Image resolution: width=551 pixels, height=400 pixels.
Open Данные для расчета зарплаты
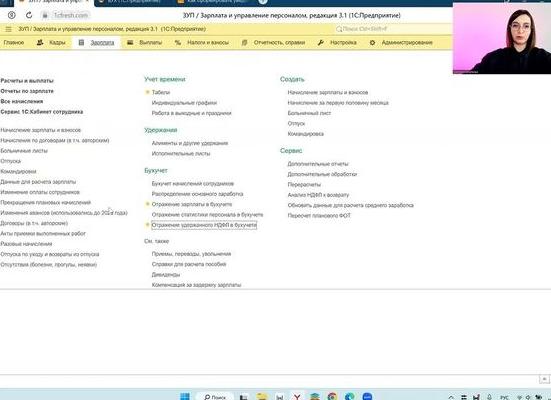click(x=38, y=182)
